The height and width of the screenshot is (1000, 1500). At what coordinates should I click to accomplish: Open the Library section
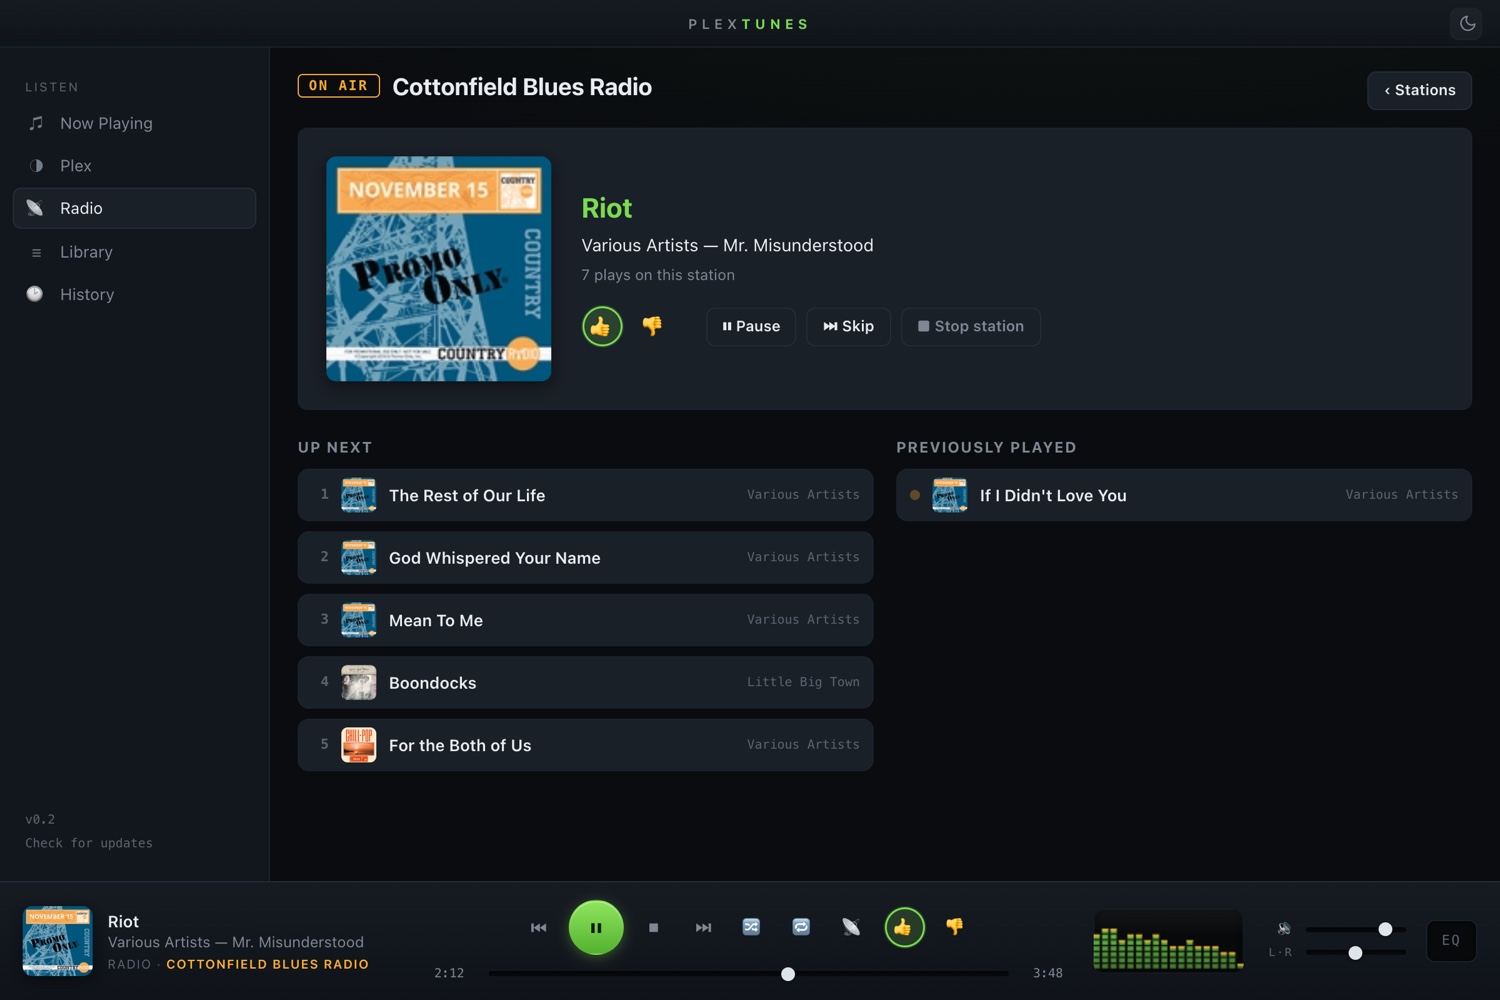pos(134,252)
